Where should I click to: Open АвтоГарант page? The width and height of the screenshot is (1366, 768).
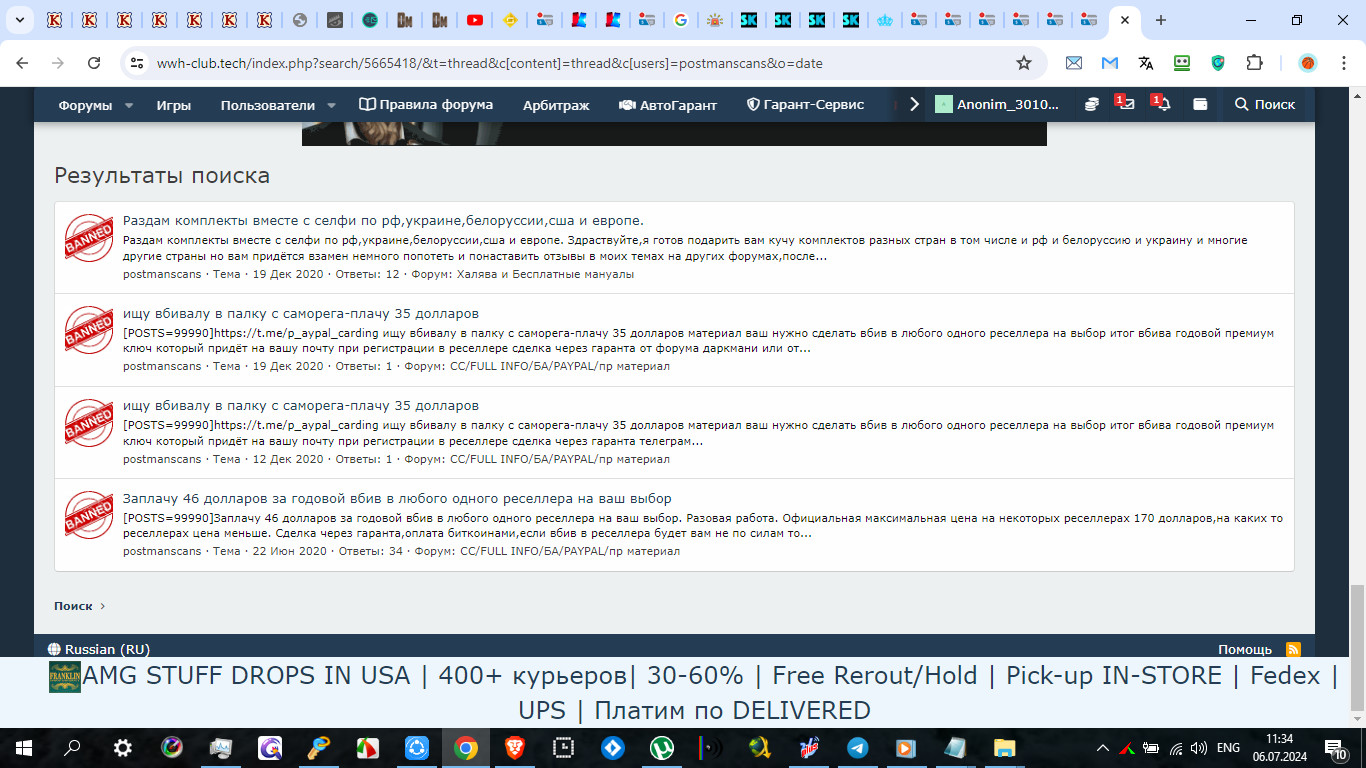(668, 105)
